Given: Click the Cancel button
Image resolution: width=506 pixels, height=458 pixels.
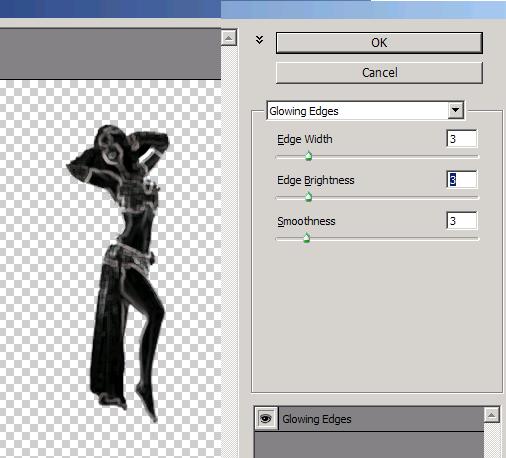Looking at the screenshot, I should 379,73.
